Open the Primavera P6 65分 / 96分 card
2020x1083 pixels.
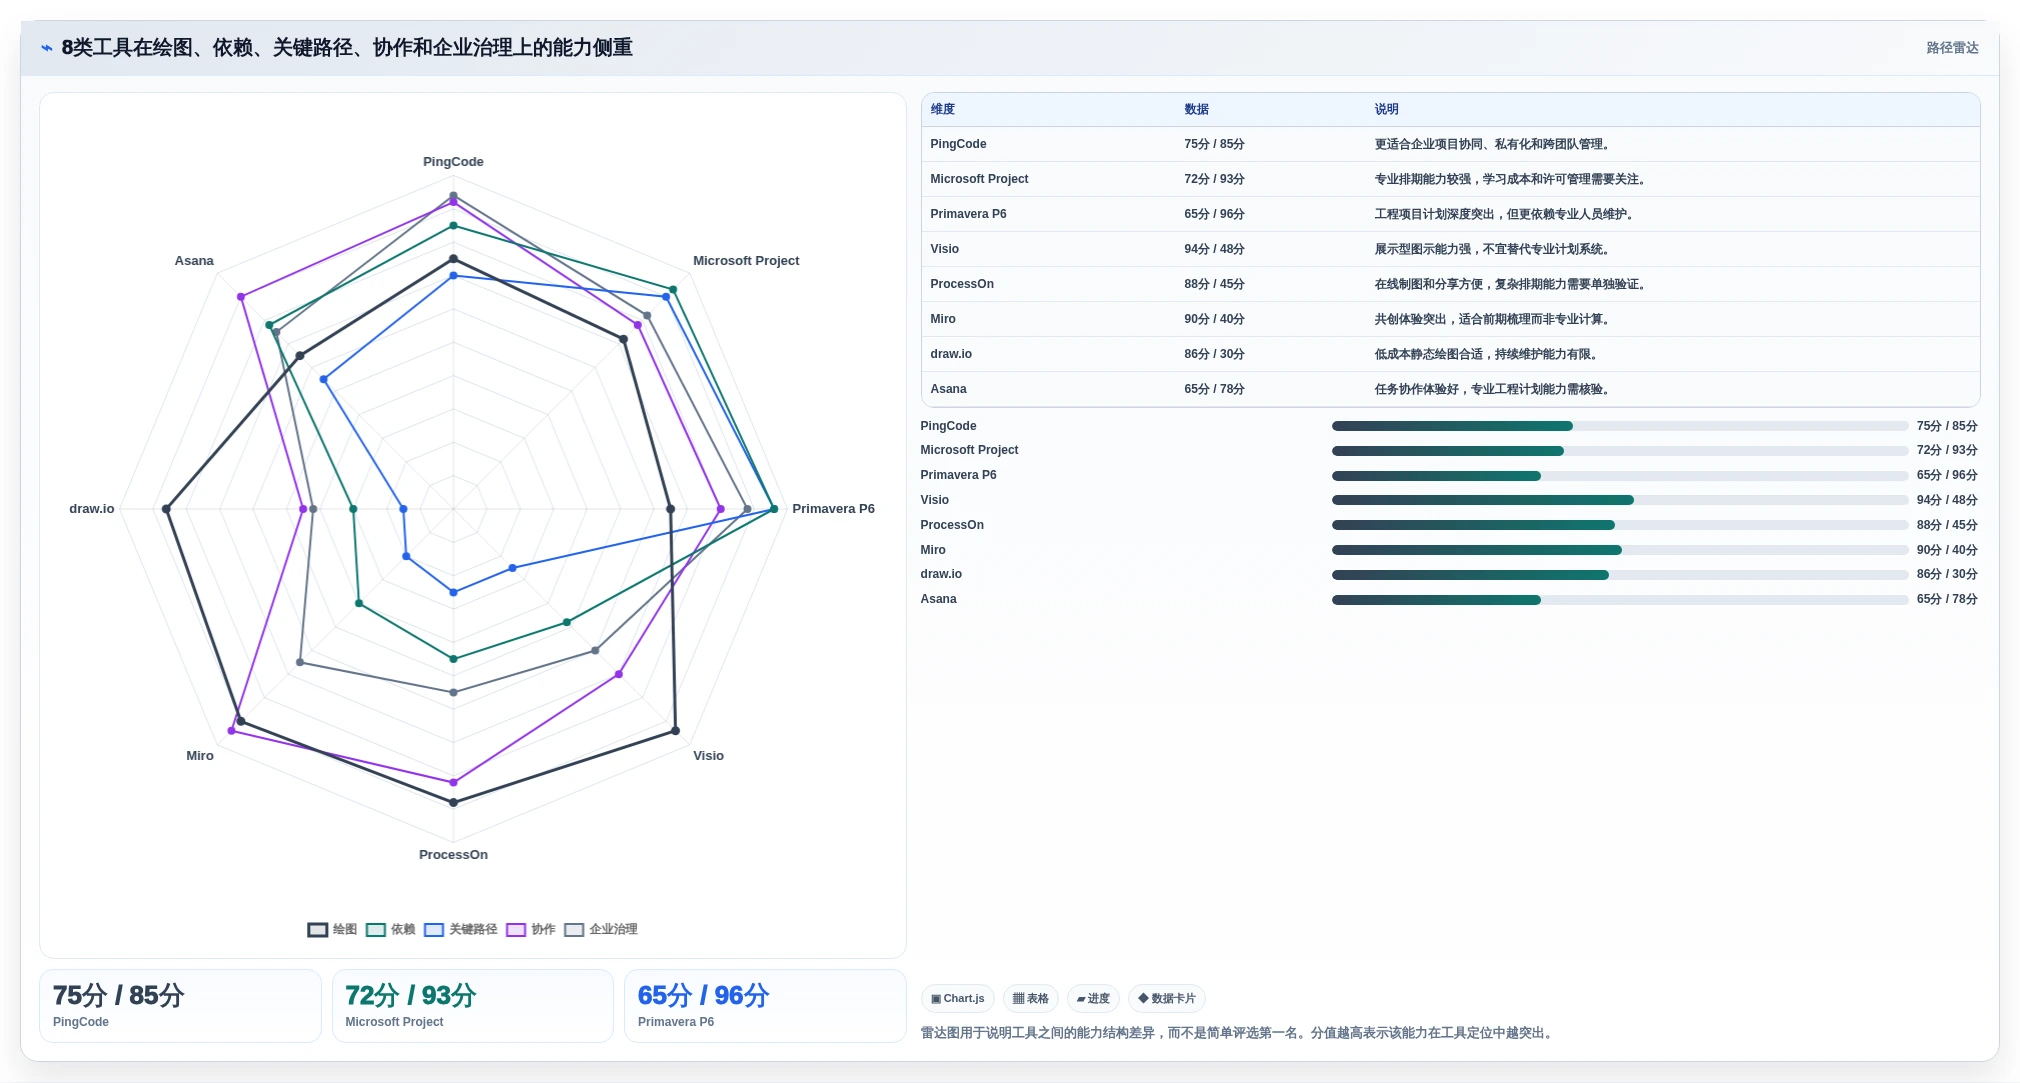tap(765, 1006)
